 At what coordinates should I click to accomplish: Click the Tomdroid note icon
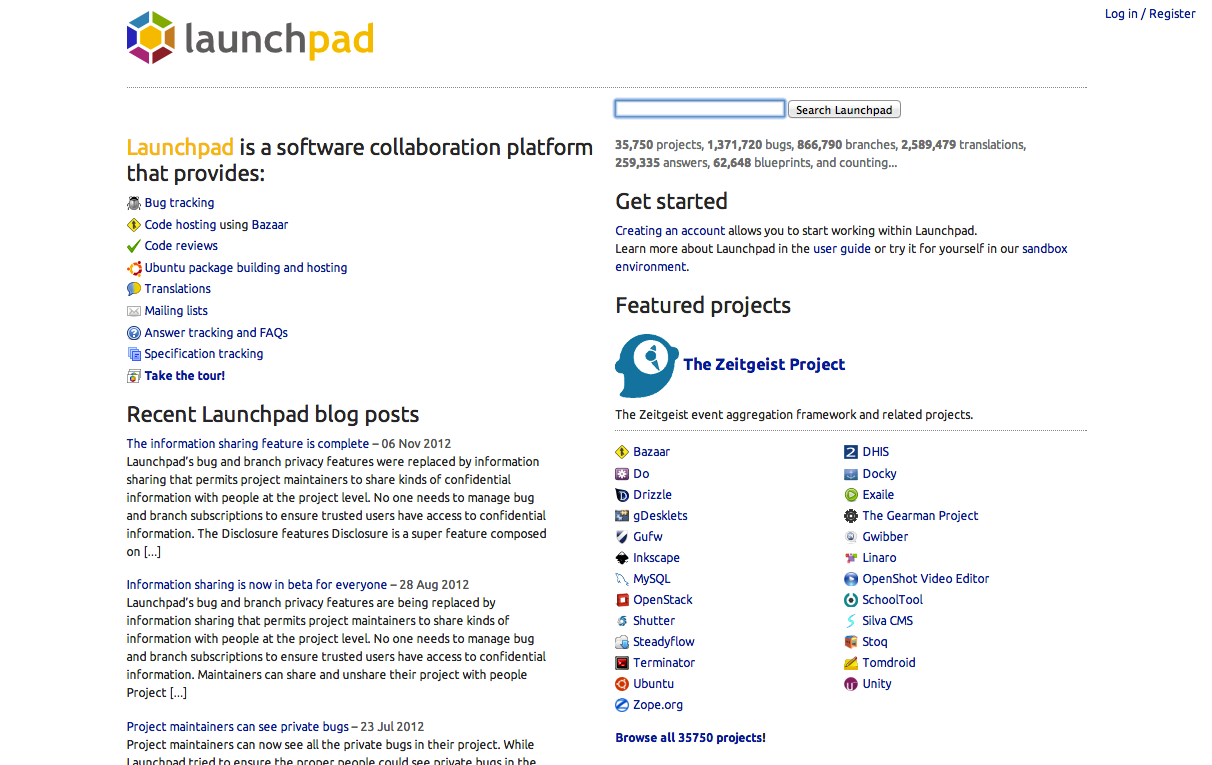(x=851, y=663)
